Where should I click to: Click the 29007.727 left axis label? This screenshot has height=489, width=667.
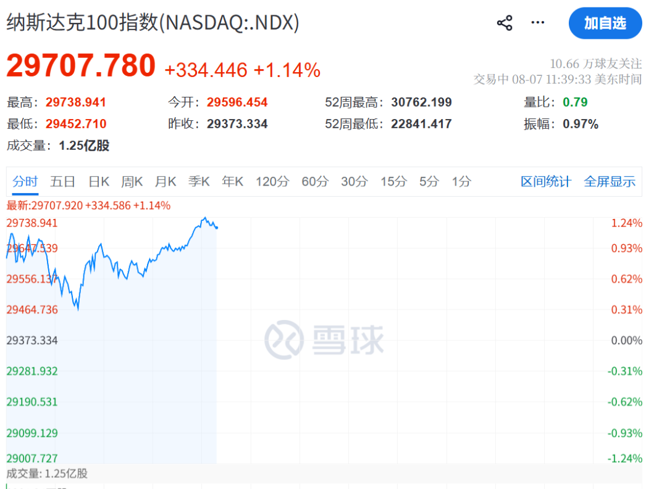pos(32,459)
